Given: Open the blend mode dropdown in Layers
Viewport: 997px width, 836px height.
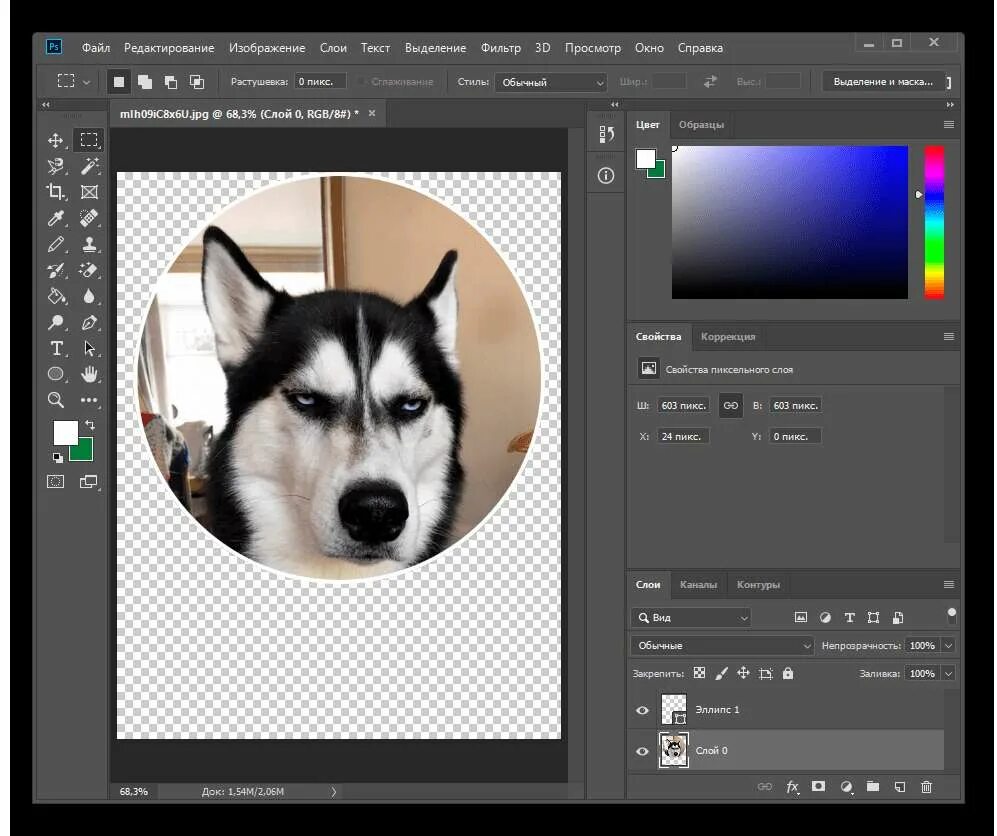Looking at the screenshot, I should [x=723, y=646].
